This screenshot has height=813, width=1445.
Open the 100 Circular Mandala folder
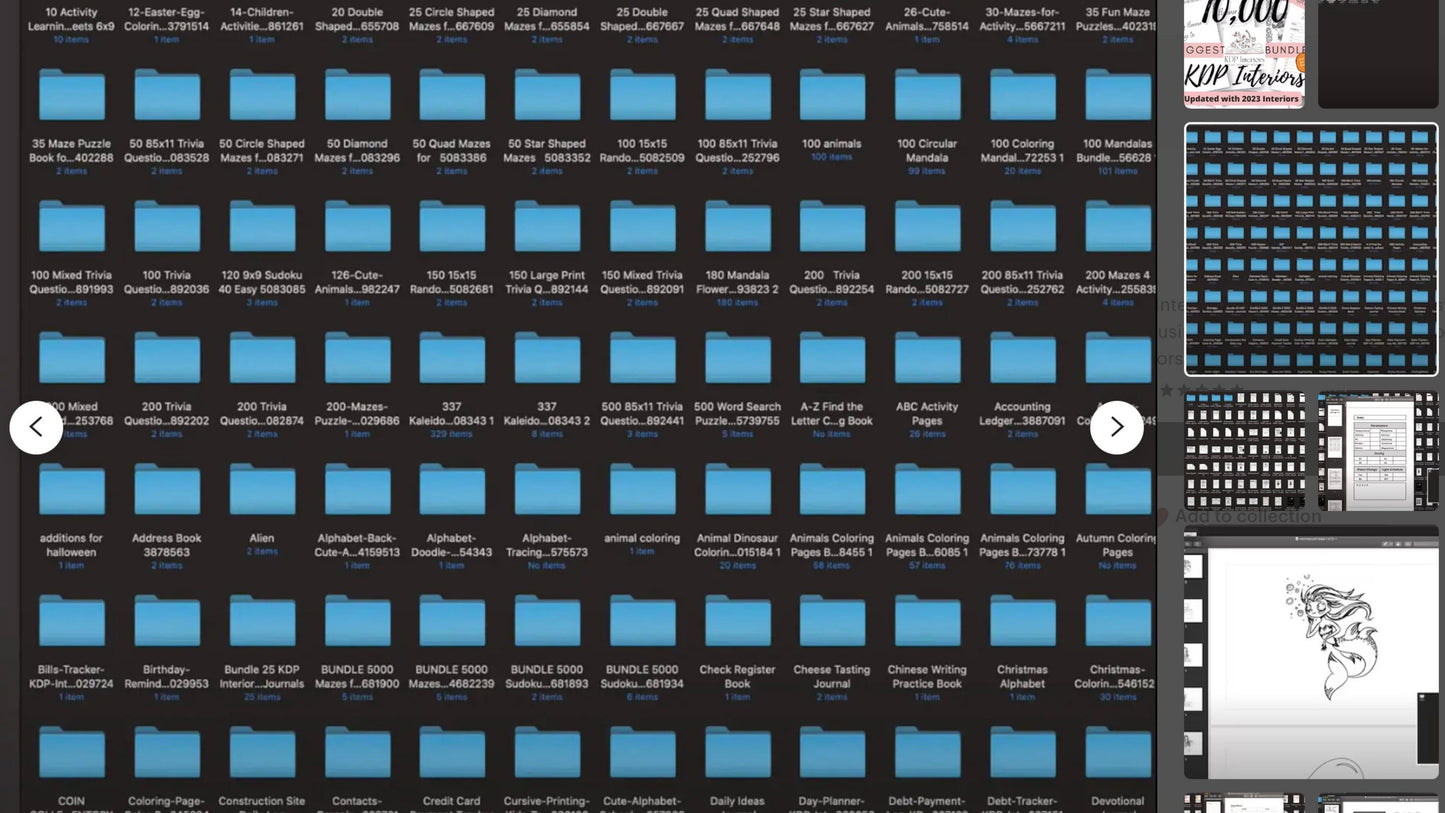pos(927,95)
